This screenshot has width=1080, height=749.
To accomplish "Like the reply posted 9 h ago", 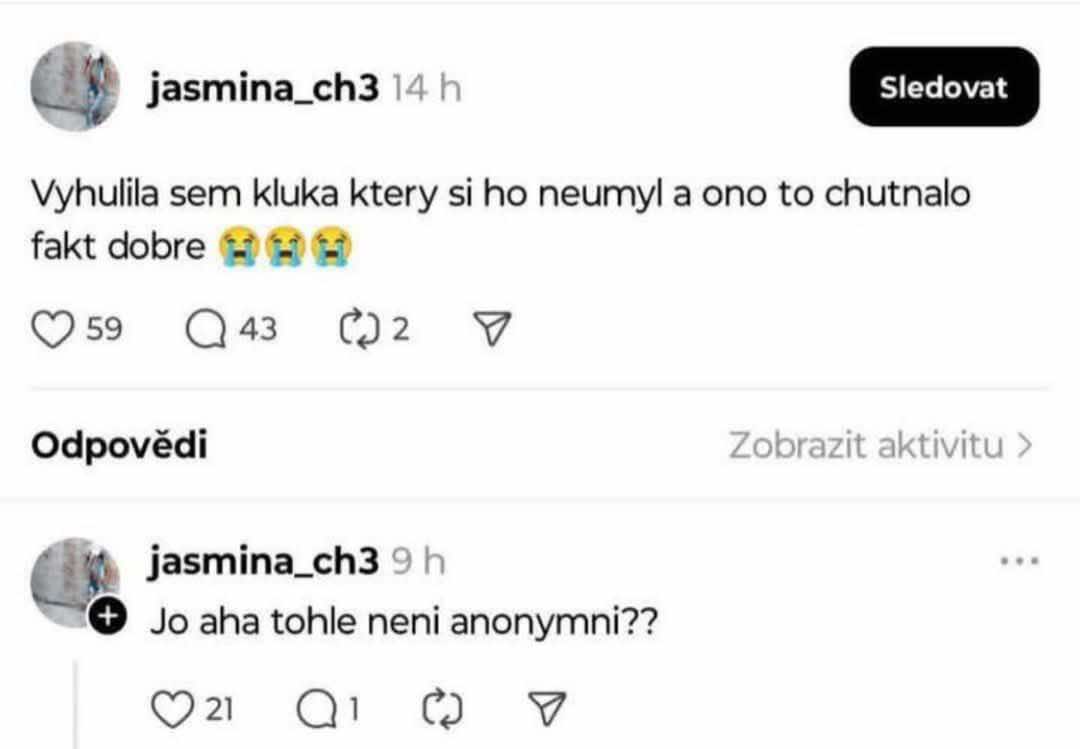I will (x=175, y=709).
